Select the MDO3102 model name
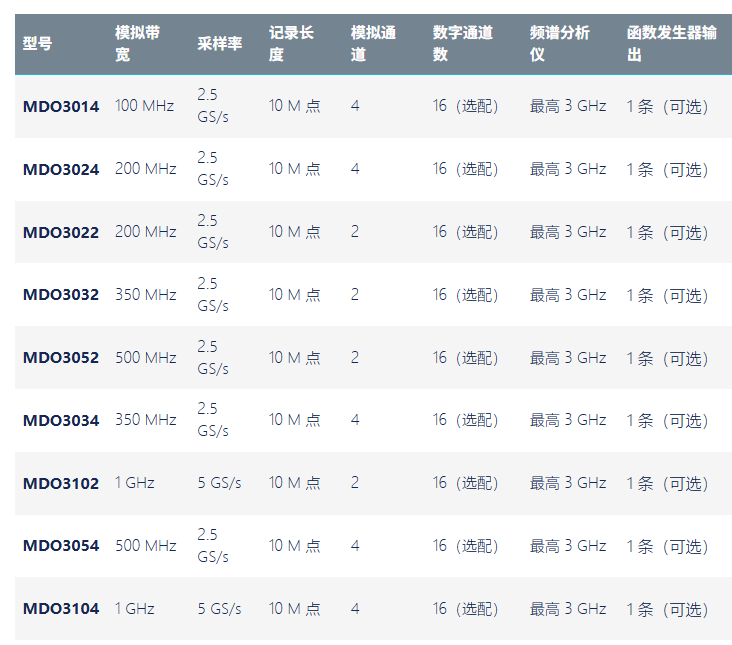Screen dimensions: 732x645 point(61,484)
